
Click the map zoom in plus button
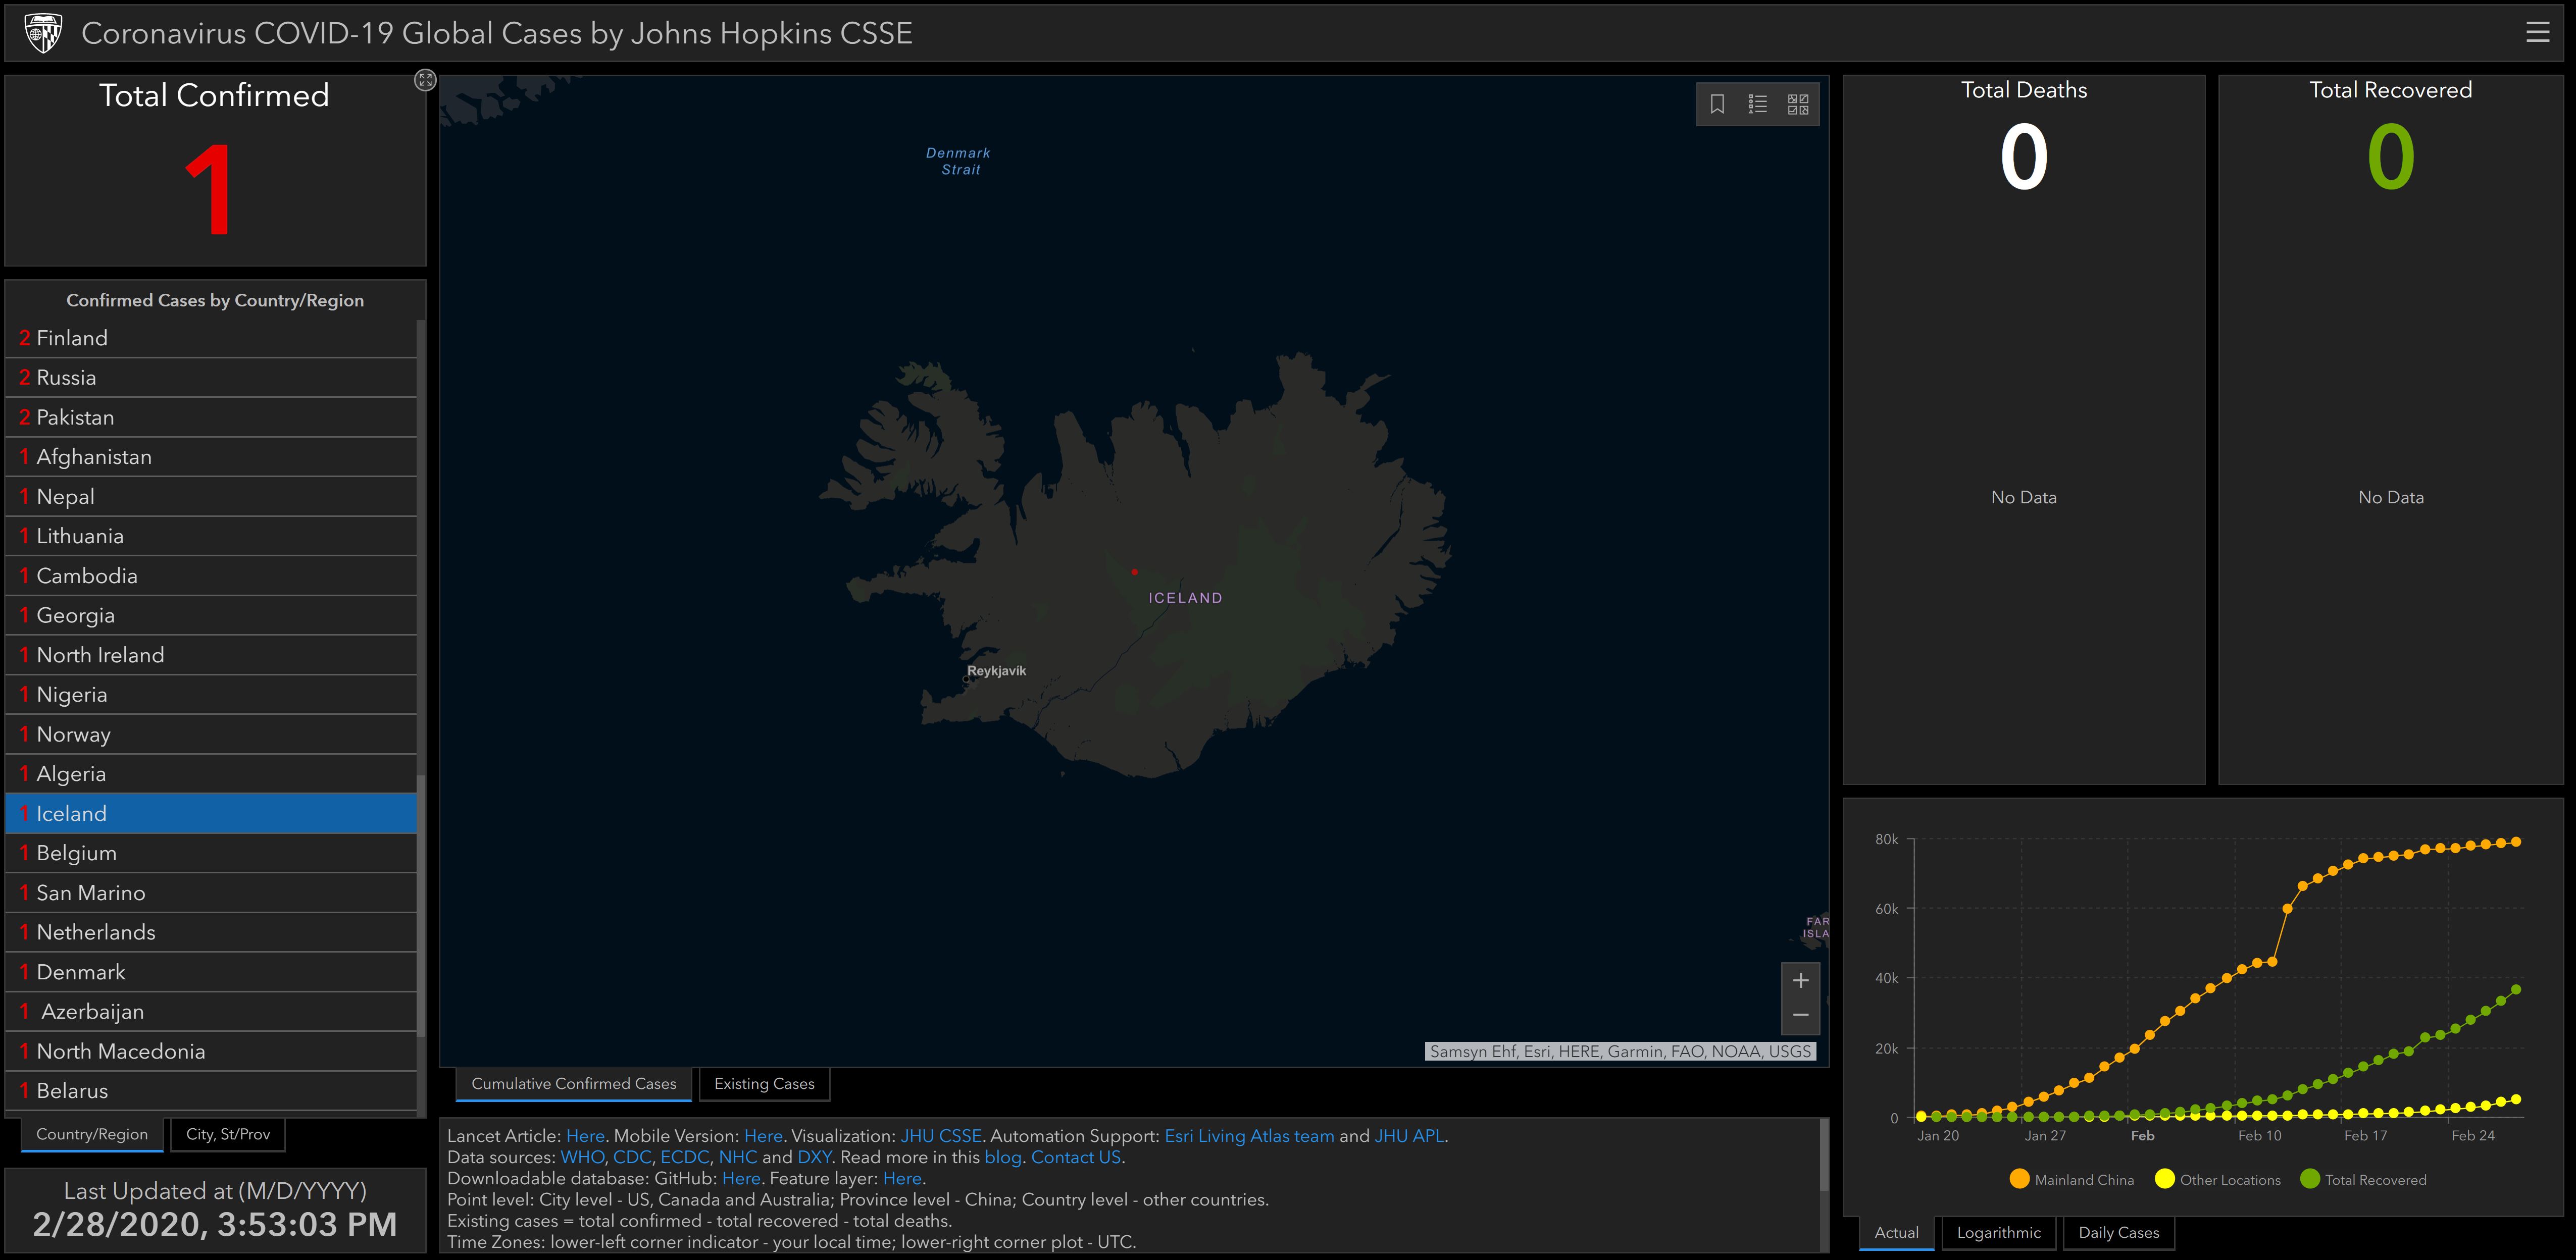[1800, 980]
